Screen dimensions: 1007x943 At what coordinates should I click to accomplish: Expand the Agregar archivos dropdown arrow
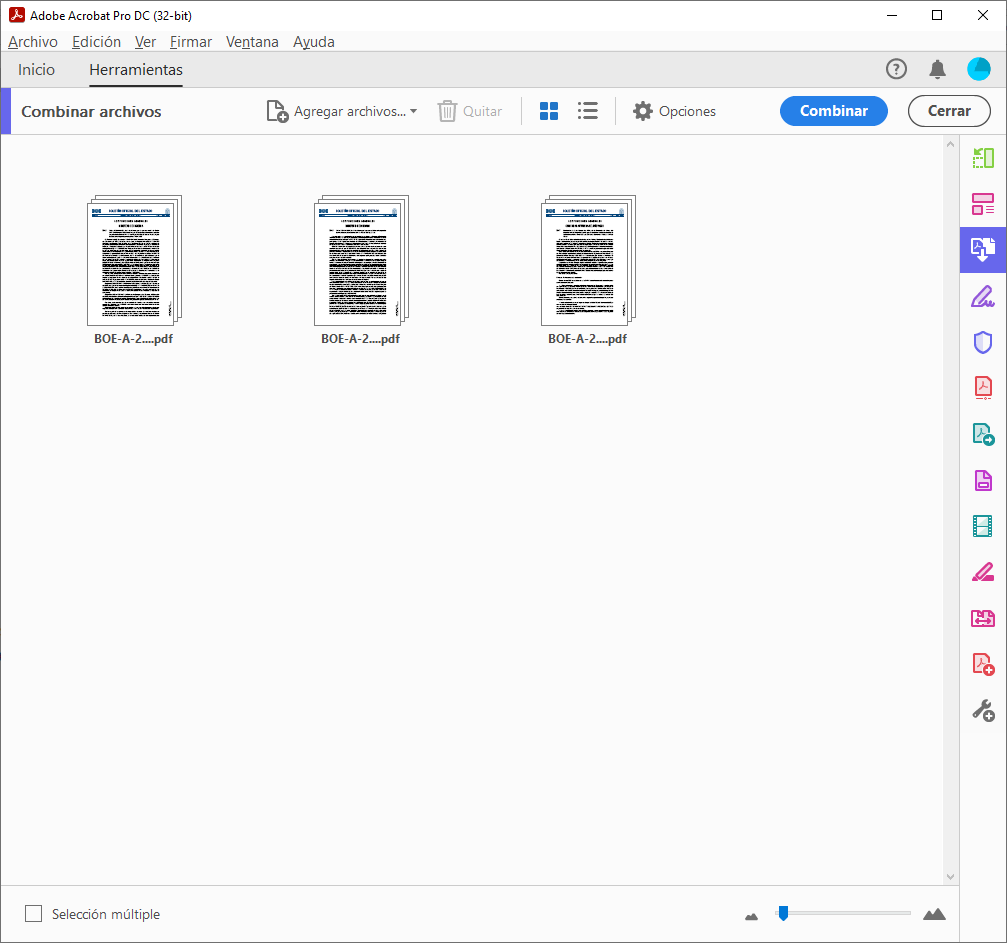coord(414,111)
